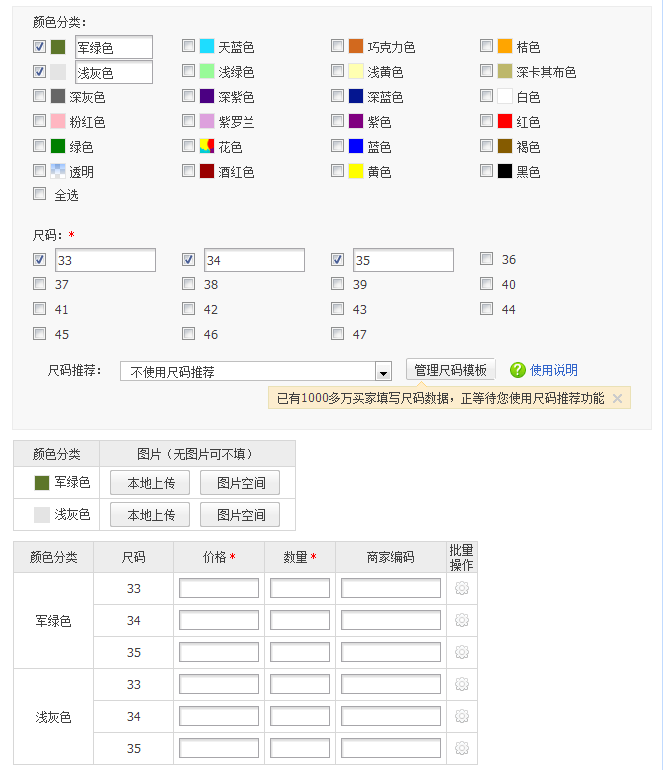Open the 尺码推荐 dropdown
669x770 pixels.
pyautogui.click(x=256, y=372)
